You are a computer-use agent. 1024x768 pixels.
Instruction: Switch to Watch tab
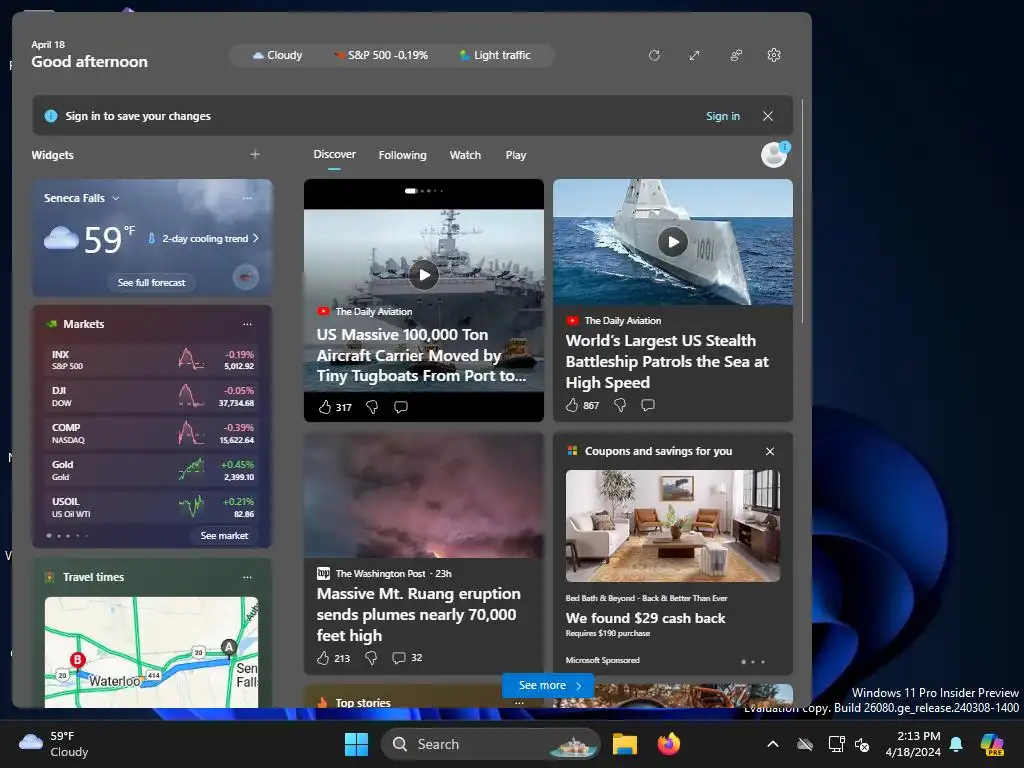point(465,155)
